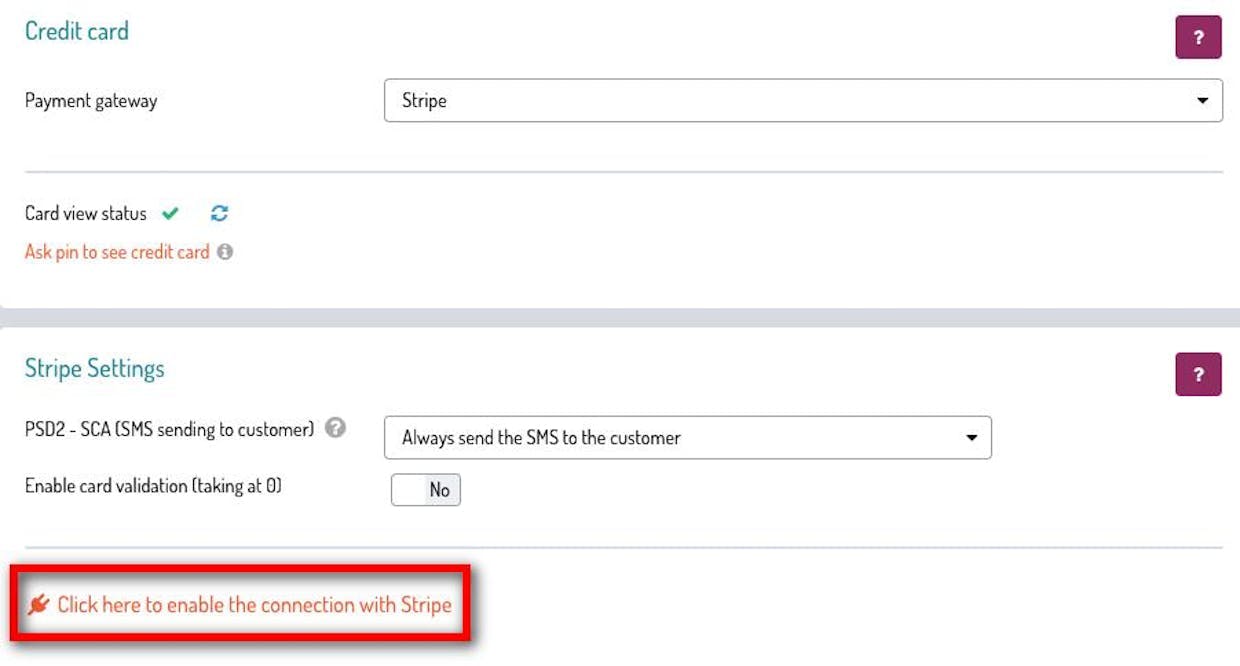Toggle Enable card validation switch
1240x666 pixels.
pyautogui.click(x=426, y=490)
